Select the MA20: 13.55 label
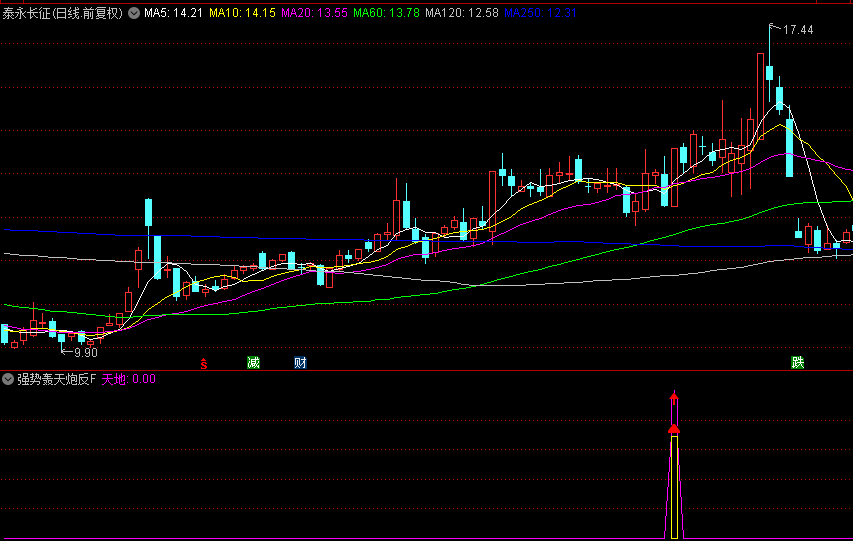 tap(314, 13)
